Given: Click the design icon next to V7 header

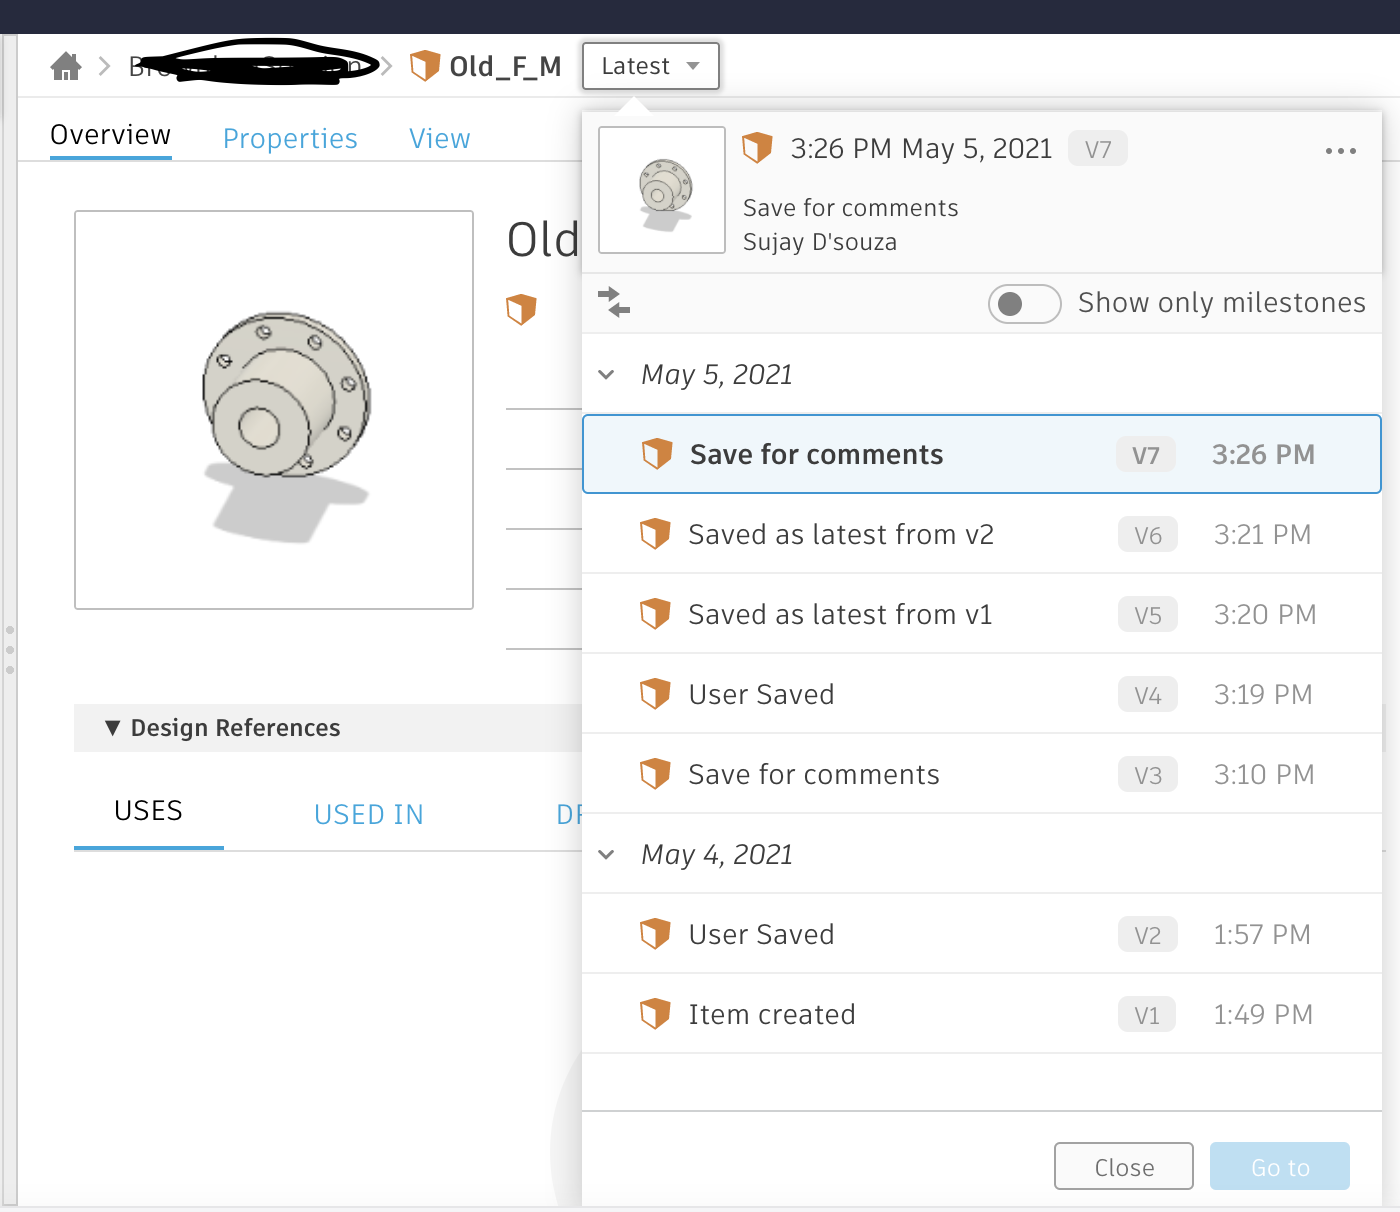Looking at the screenshot, I should point(757,148).
